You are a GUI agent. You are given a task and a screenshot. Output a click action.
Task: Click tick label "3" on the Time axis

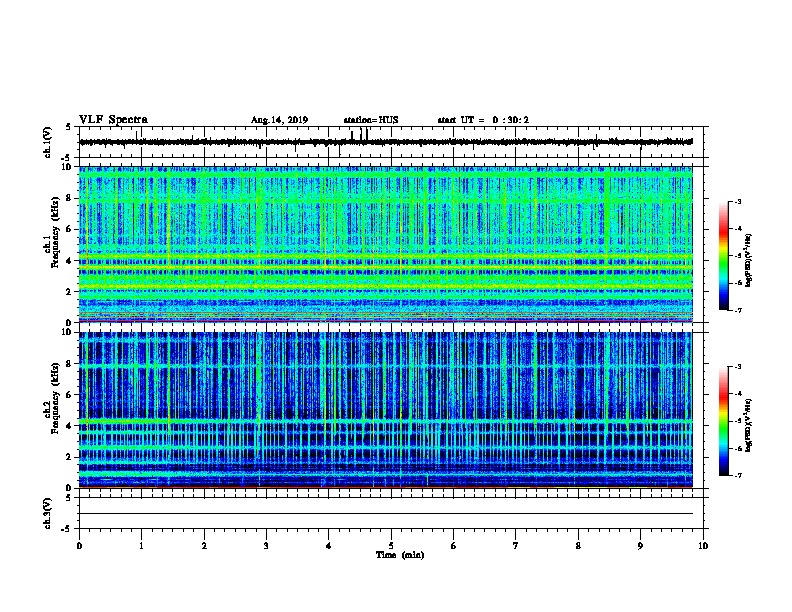coord(266,546)
